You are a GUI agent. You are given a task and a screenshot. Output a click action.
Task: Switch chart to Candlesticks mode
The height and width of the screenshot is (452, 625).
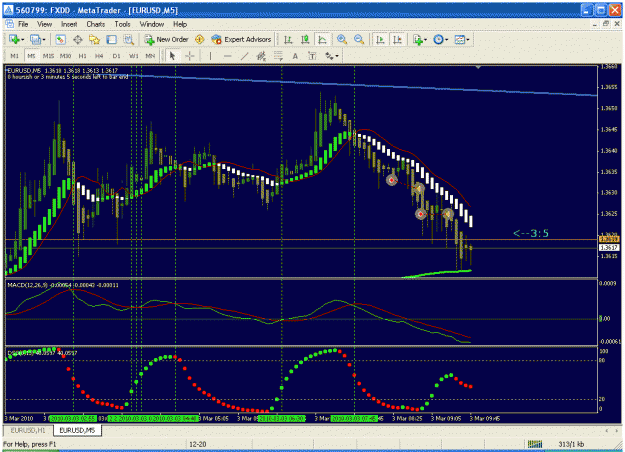[x=305, y=39]
